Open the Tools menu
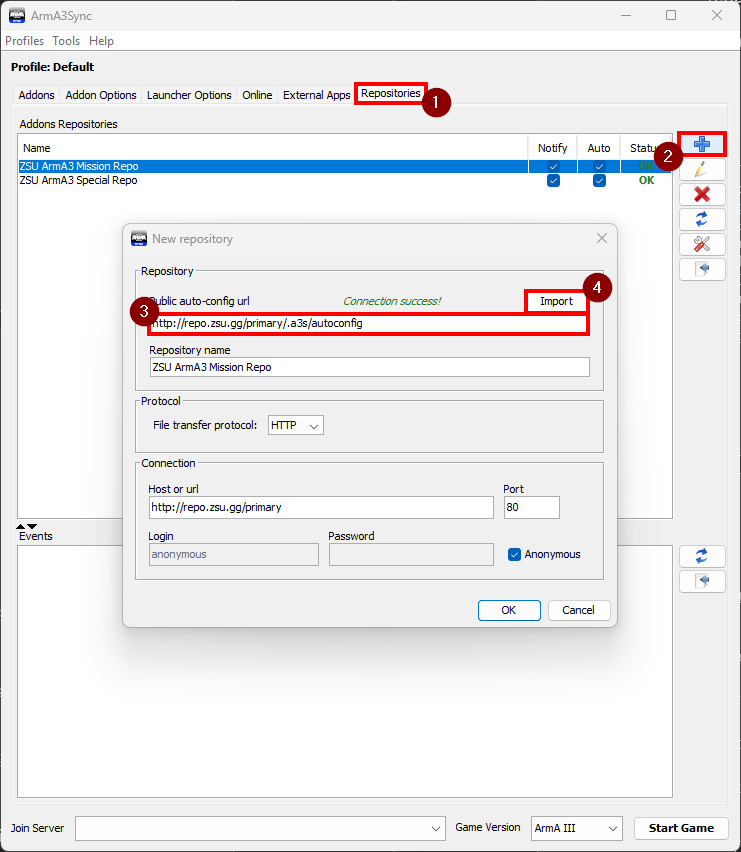Image resolution: width=741 pixels, height=852 pixels. point(66,41)
